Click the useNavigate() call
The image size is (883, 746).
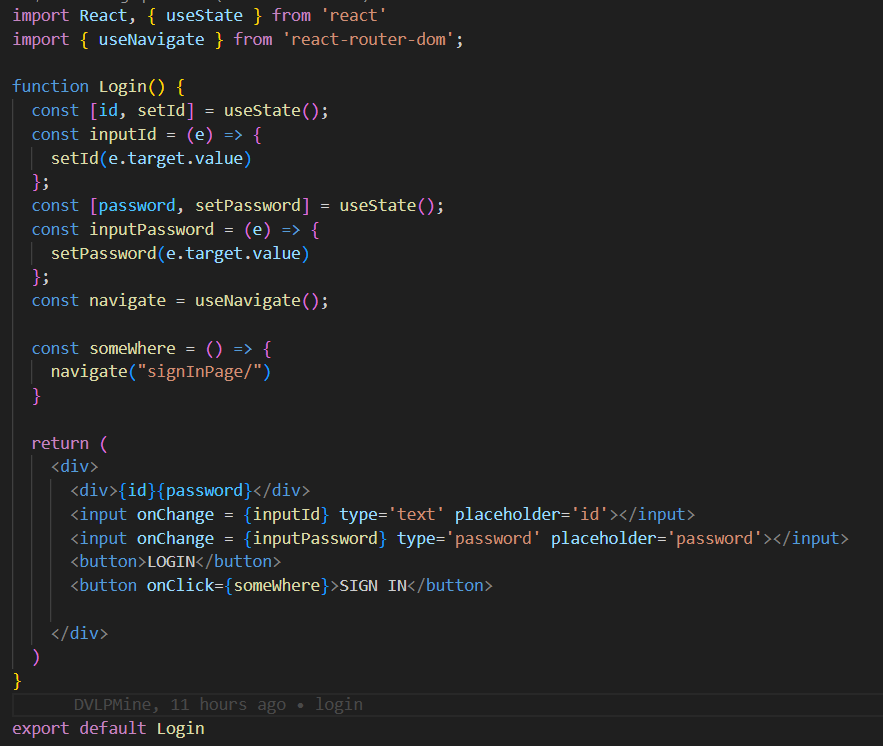257,301
